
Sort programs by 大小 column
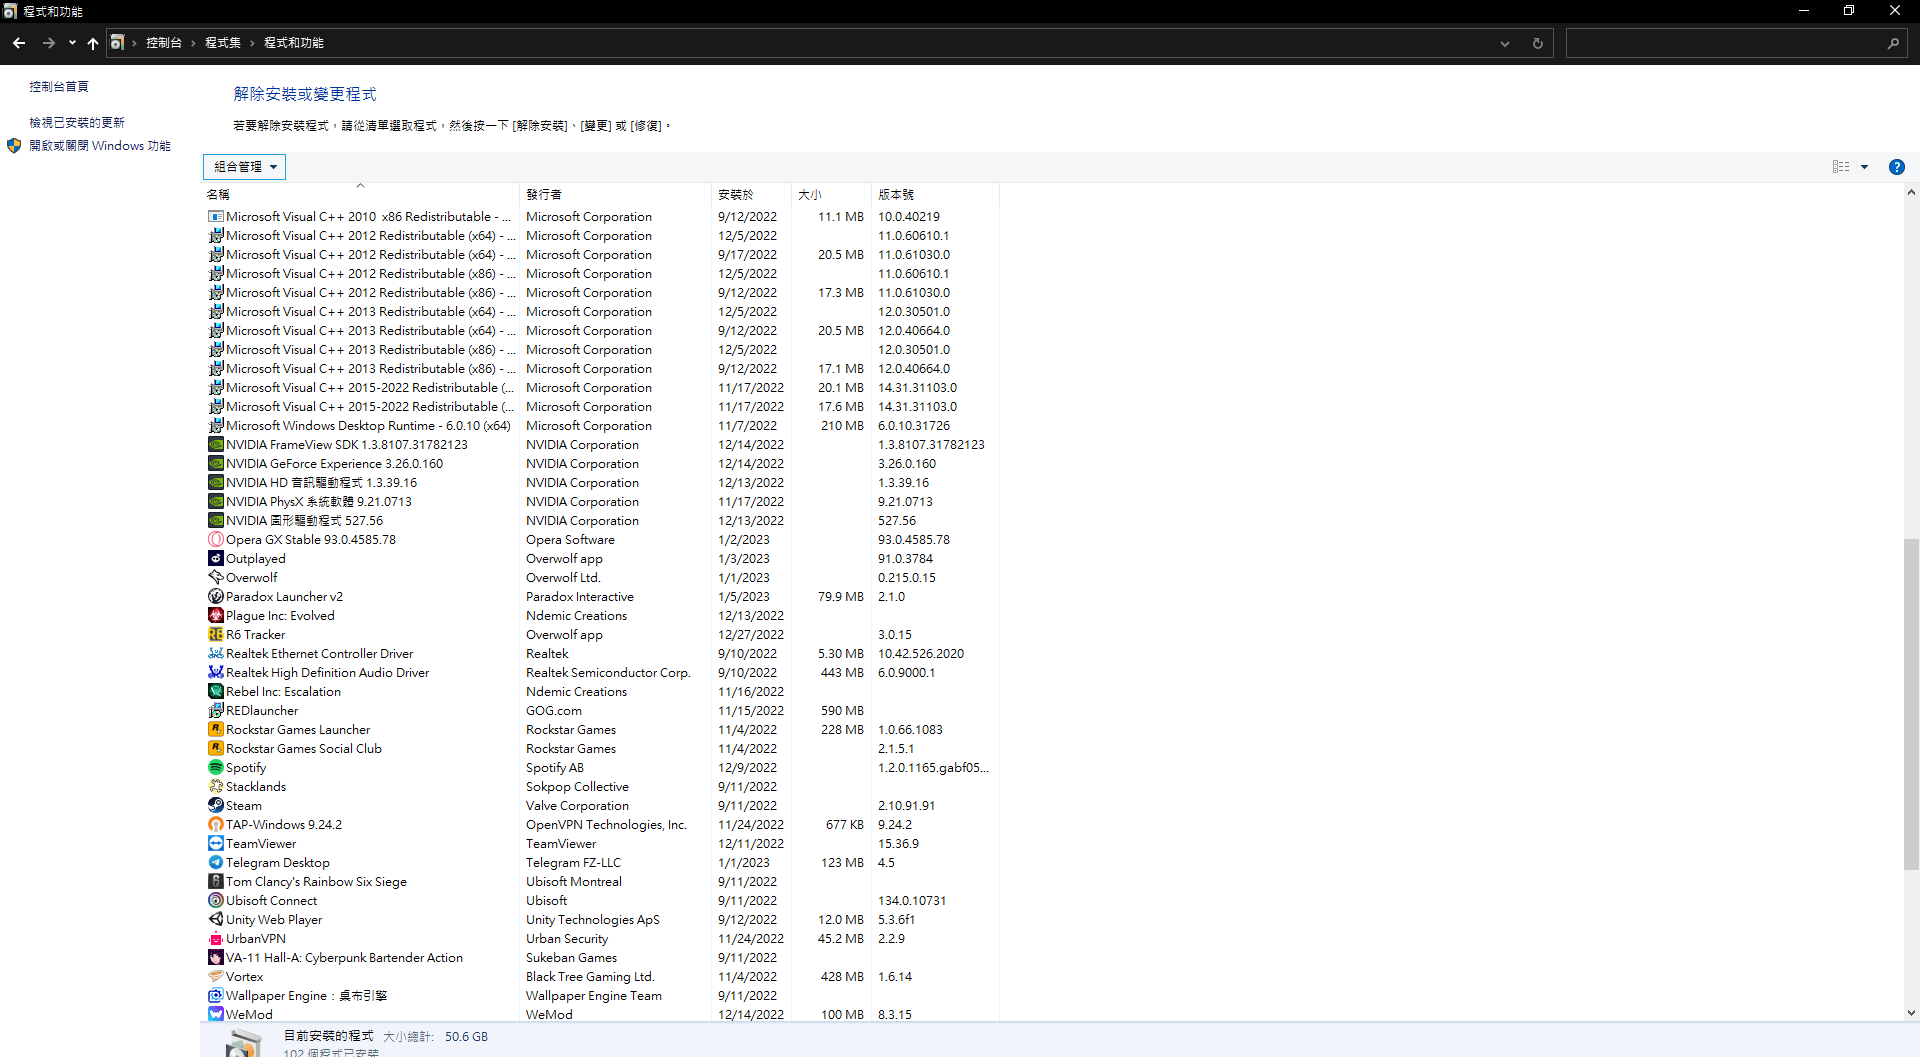pyautogui.click(x=832, y=195)
